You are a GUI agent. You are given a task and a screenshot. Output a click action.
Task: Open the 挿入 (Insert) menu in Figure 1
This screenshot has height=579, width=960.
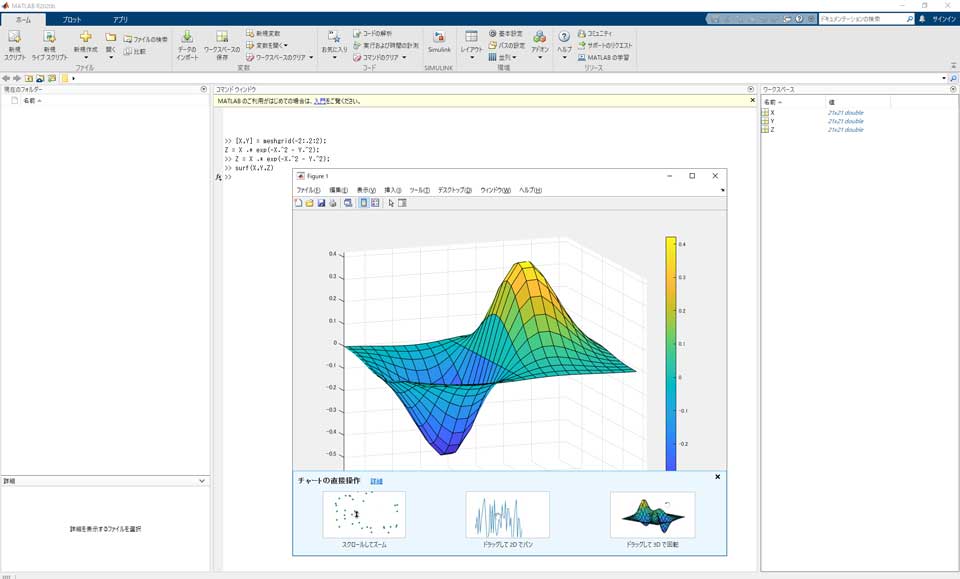[392, 190]
